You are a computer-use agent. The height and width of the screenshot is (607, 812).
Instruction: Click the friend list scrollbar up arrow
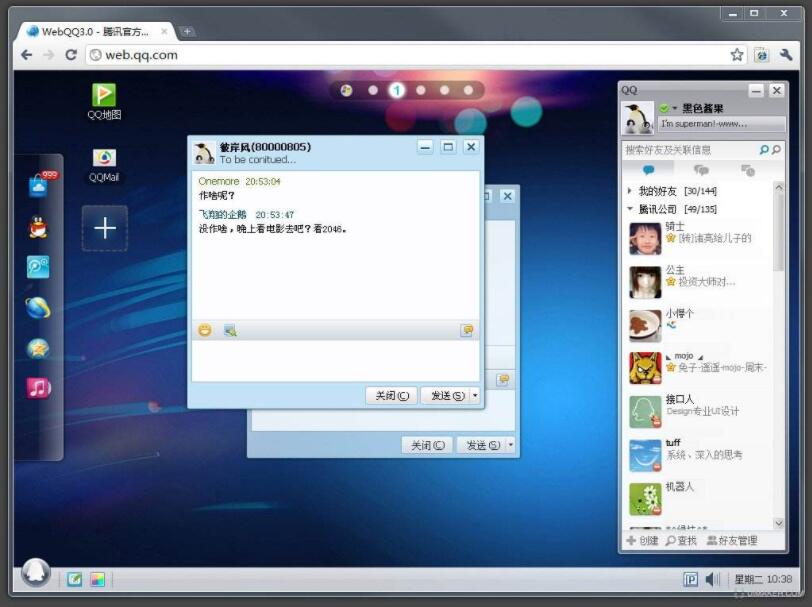click(x=778, y=187)
